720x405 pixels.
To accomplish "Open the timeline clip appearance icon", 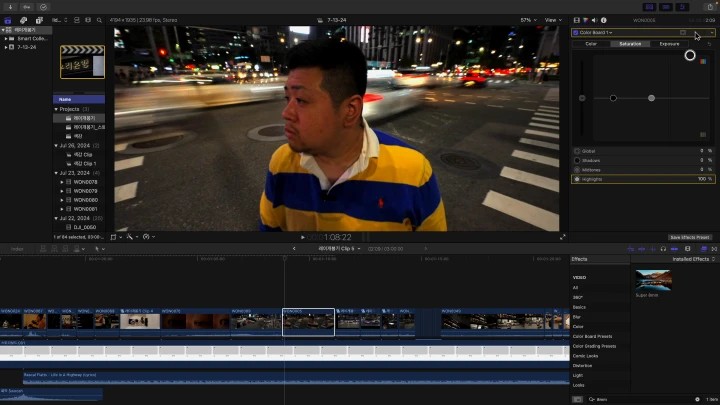I will (687, 249).
